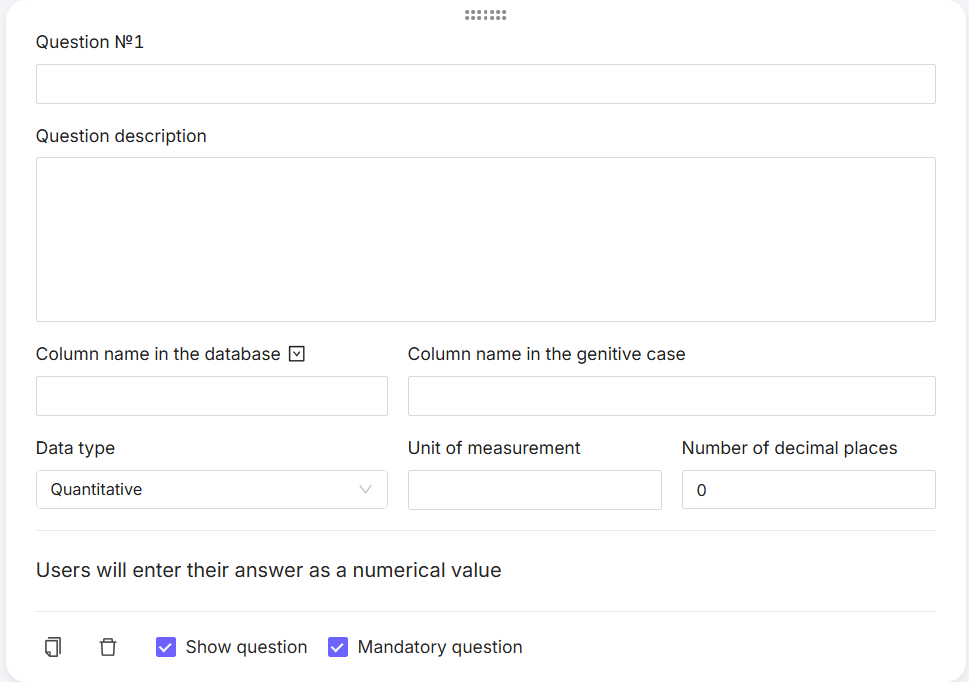Click the chevron arrow in Data type
The image size is (969, 682).
(x=365, y=490)
